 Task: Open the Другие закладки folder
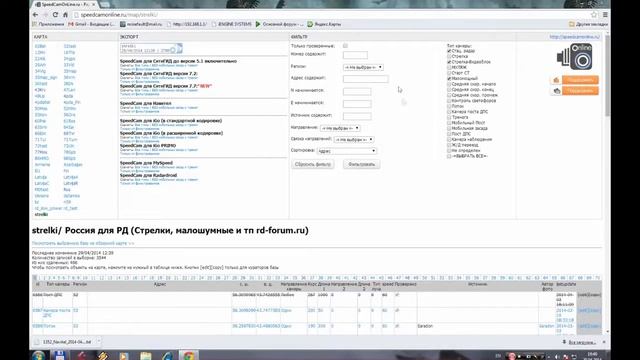click(x=588, y=24)
